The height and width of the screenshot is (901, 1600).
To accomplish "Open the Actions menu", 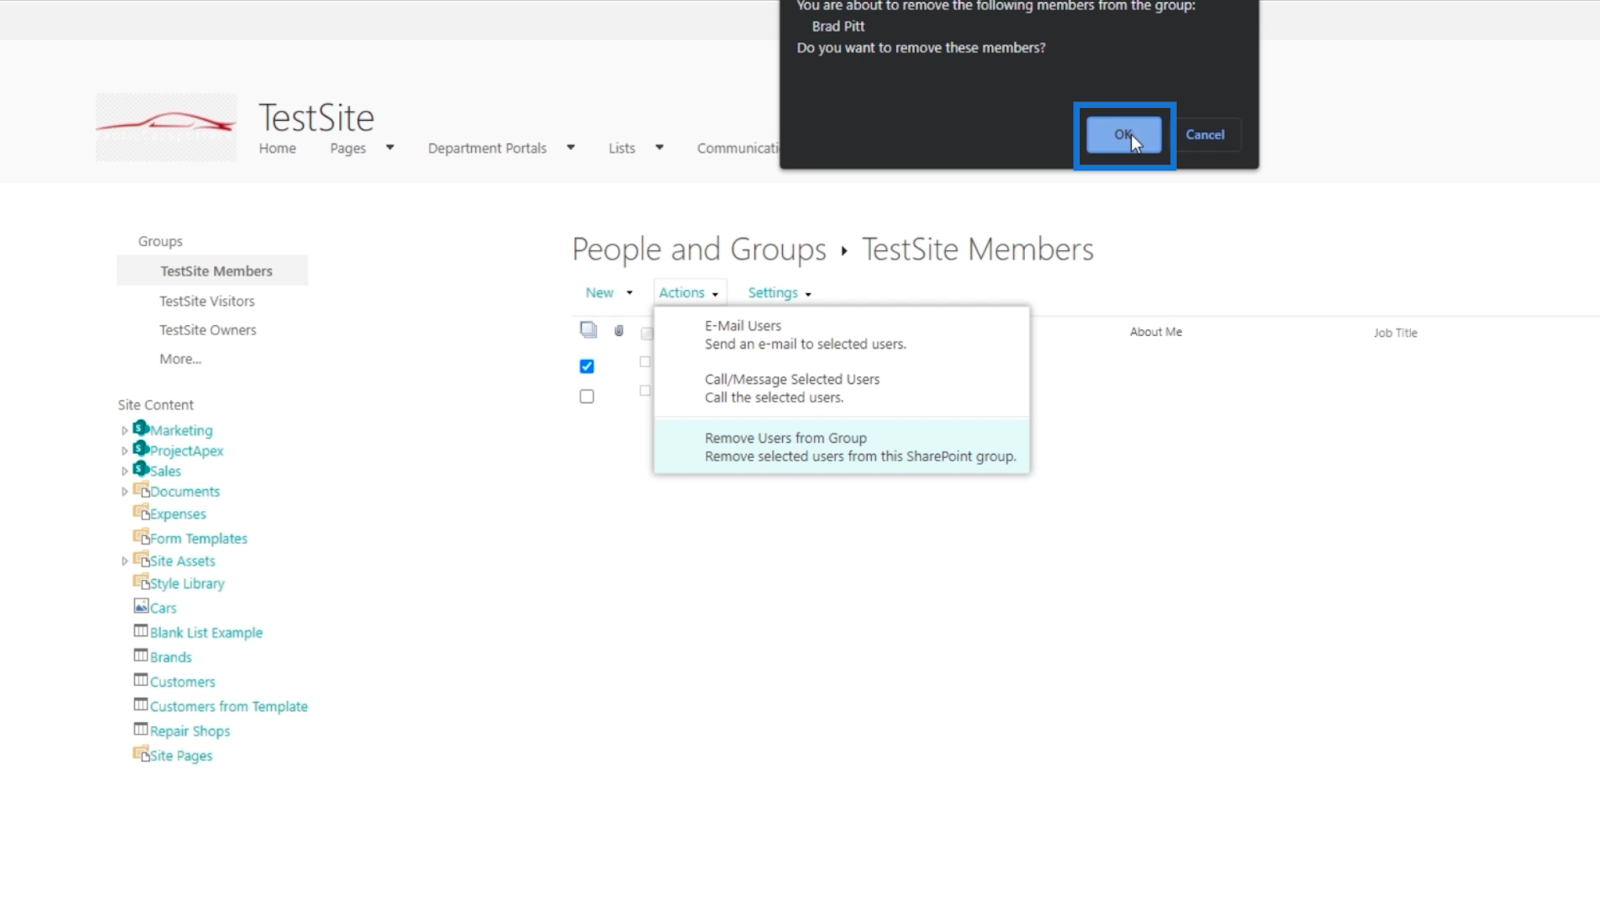I will (x=689, y=293).
